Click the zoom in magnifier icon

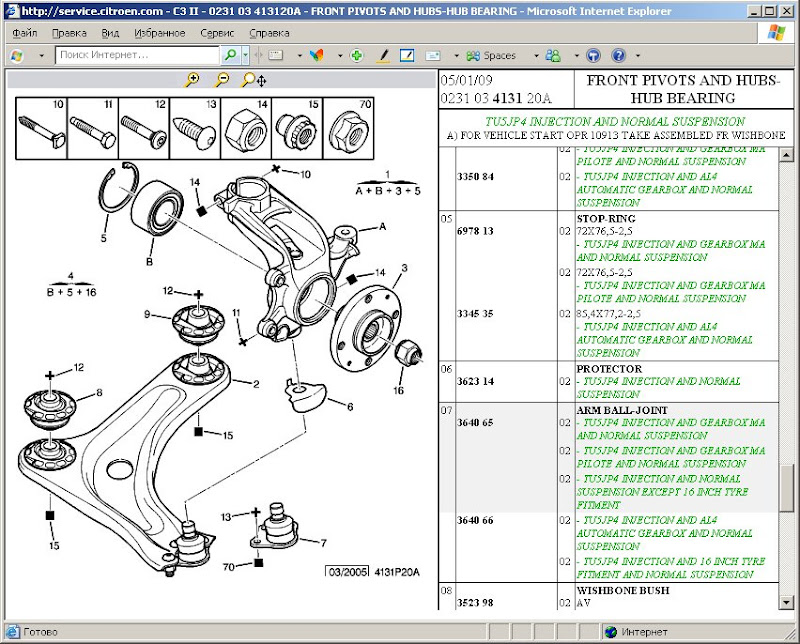[x=193, y=79]
